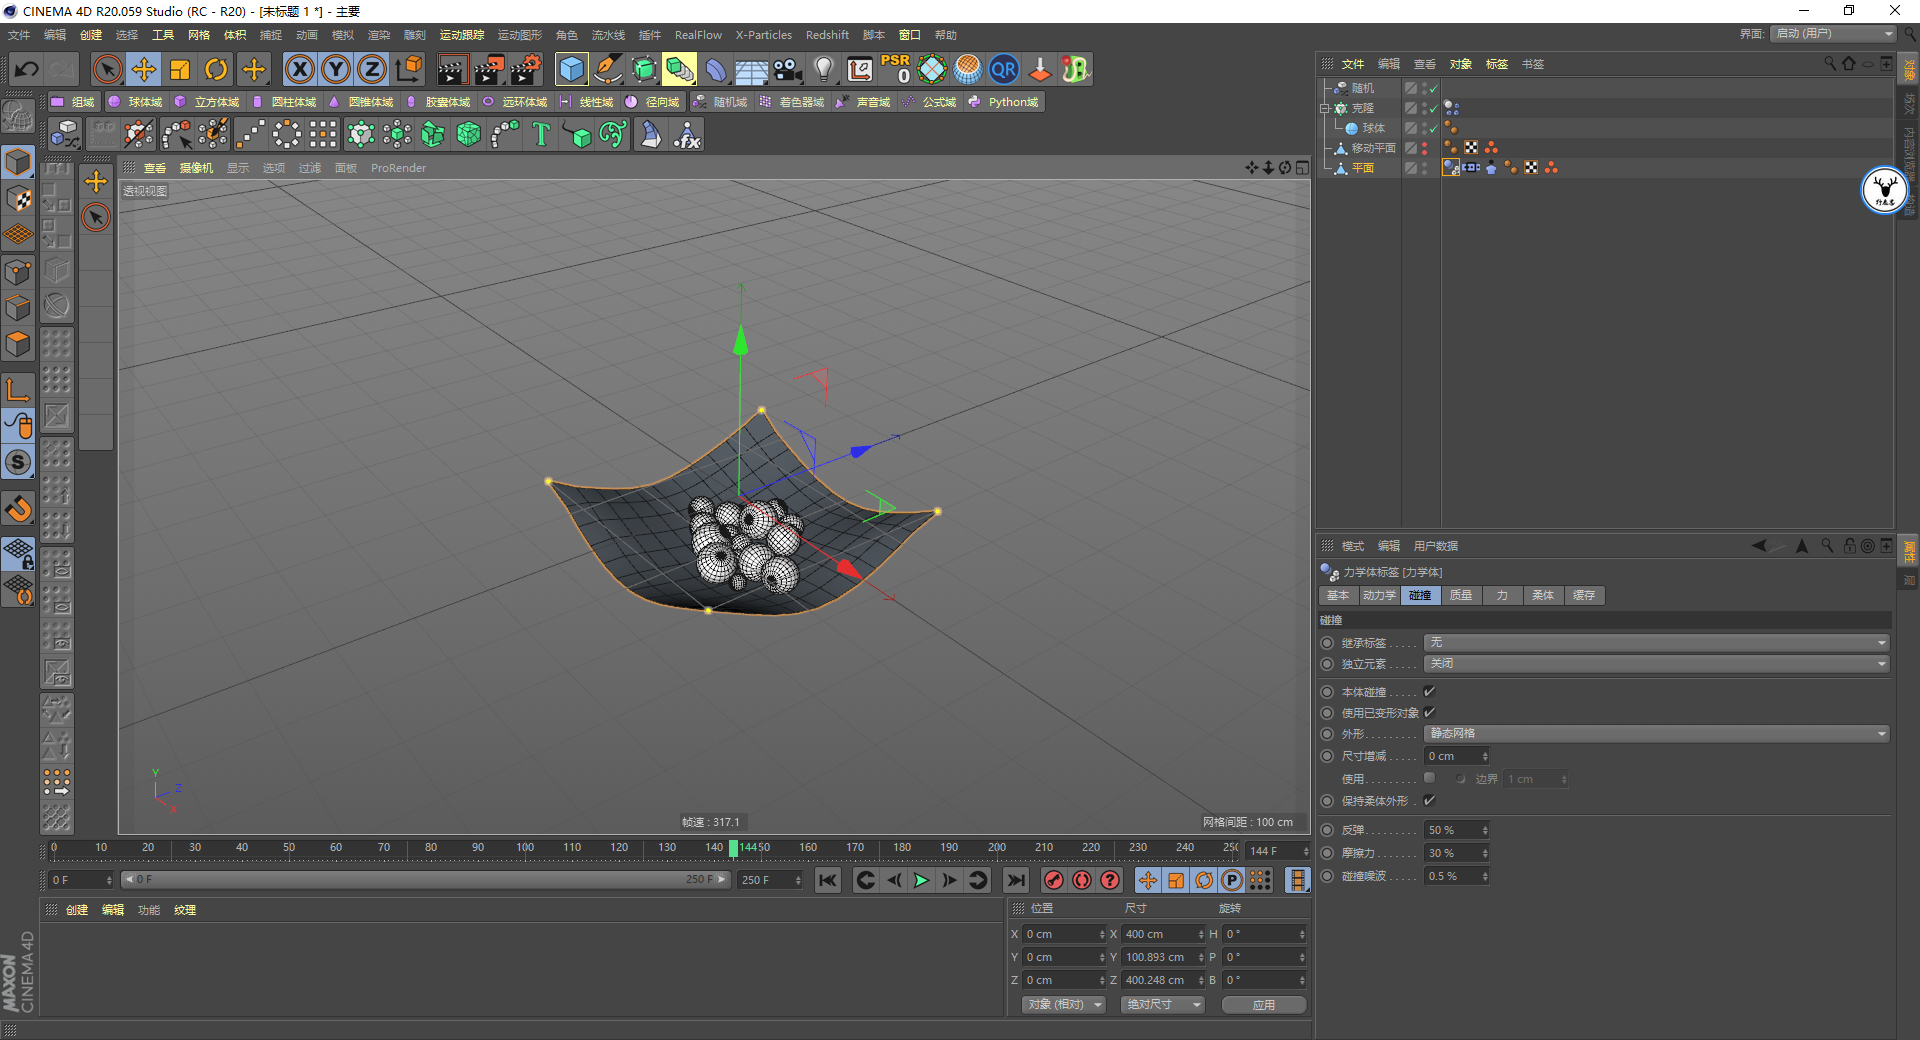Open the 继承标签 dropdown
Viewport: 1920px width, 1040px height.
(1656, 643)
